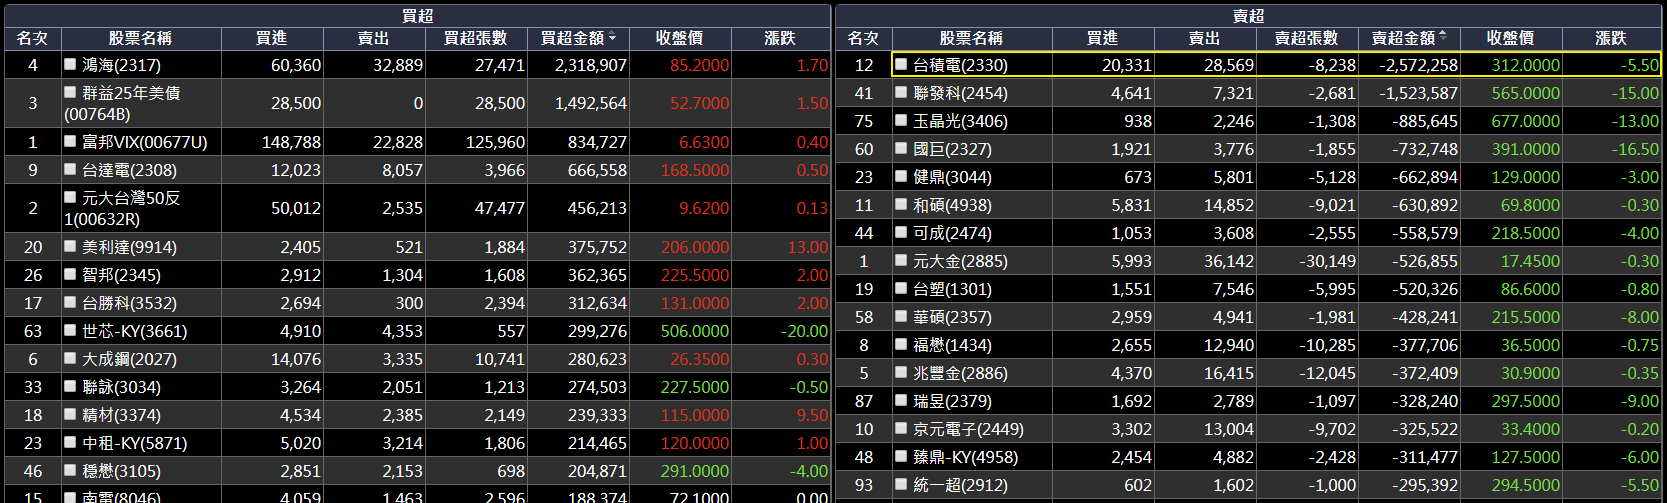The image size is (1667, 503).
Task: Click closing price 85.2000
Action: pyautogui.click(x=699, y=65)
